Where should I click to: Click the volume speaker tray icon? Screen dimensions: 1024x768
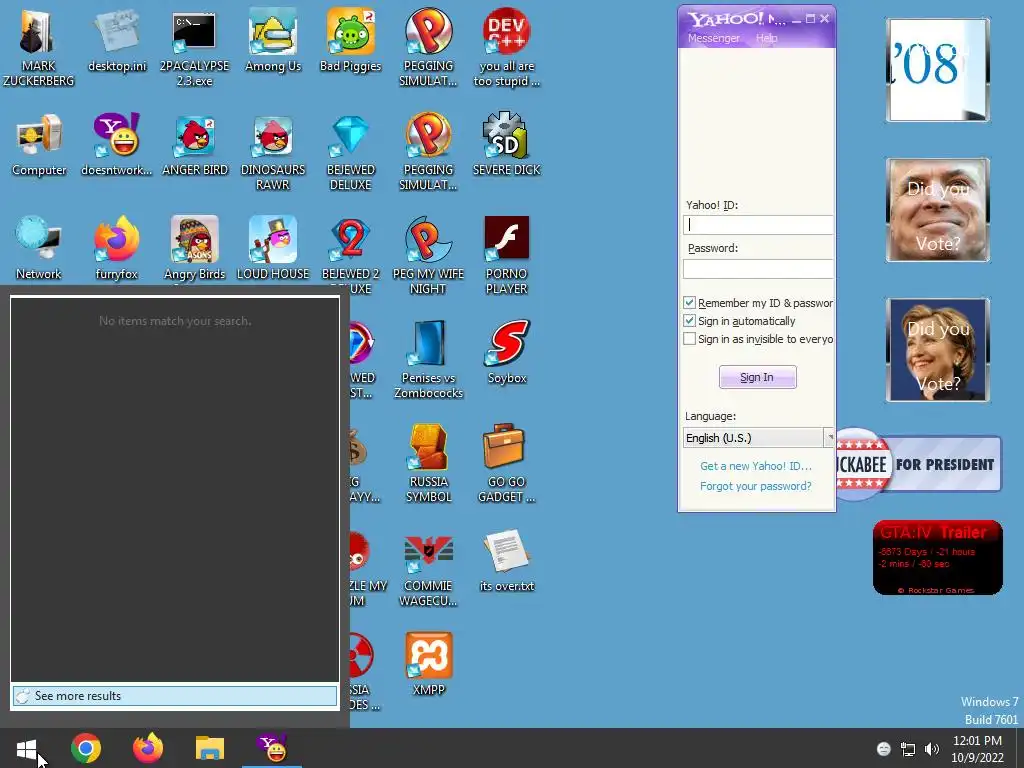[x=932, y=749]
